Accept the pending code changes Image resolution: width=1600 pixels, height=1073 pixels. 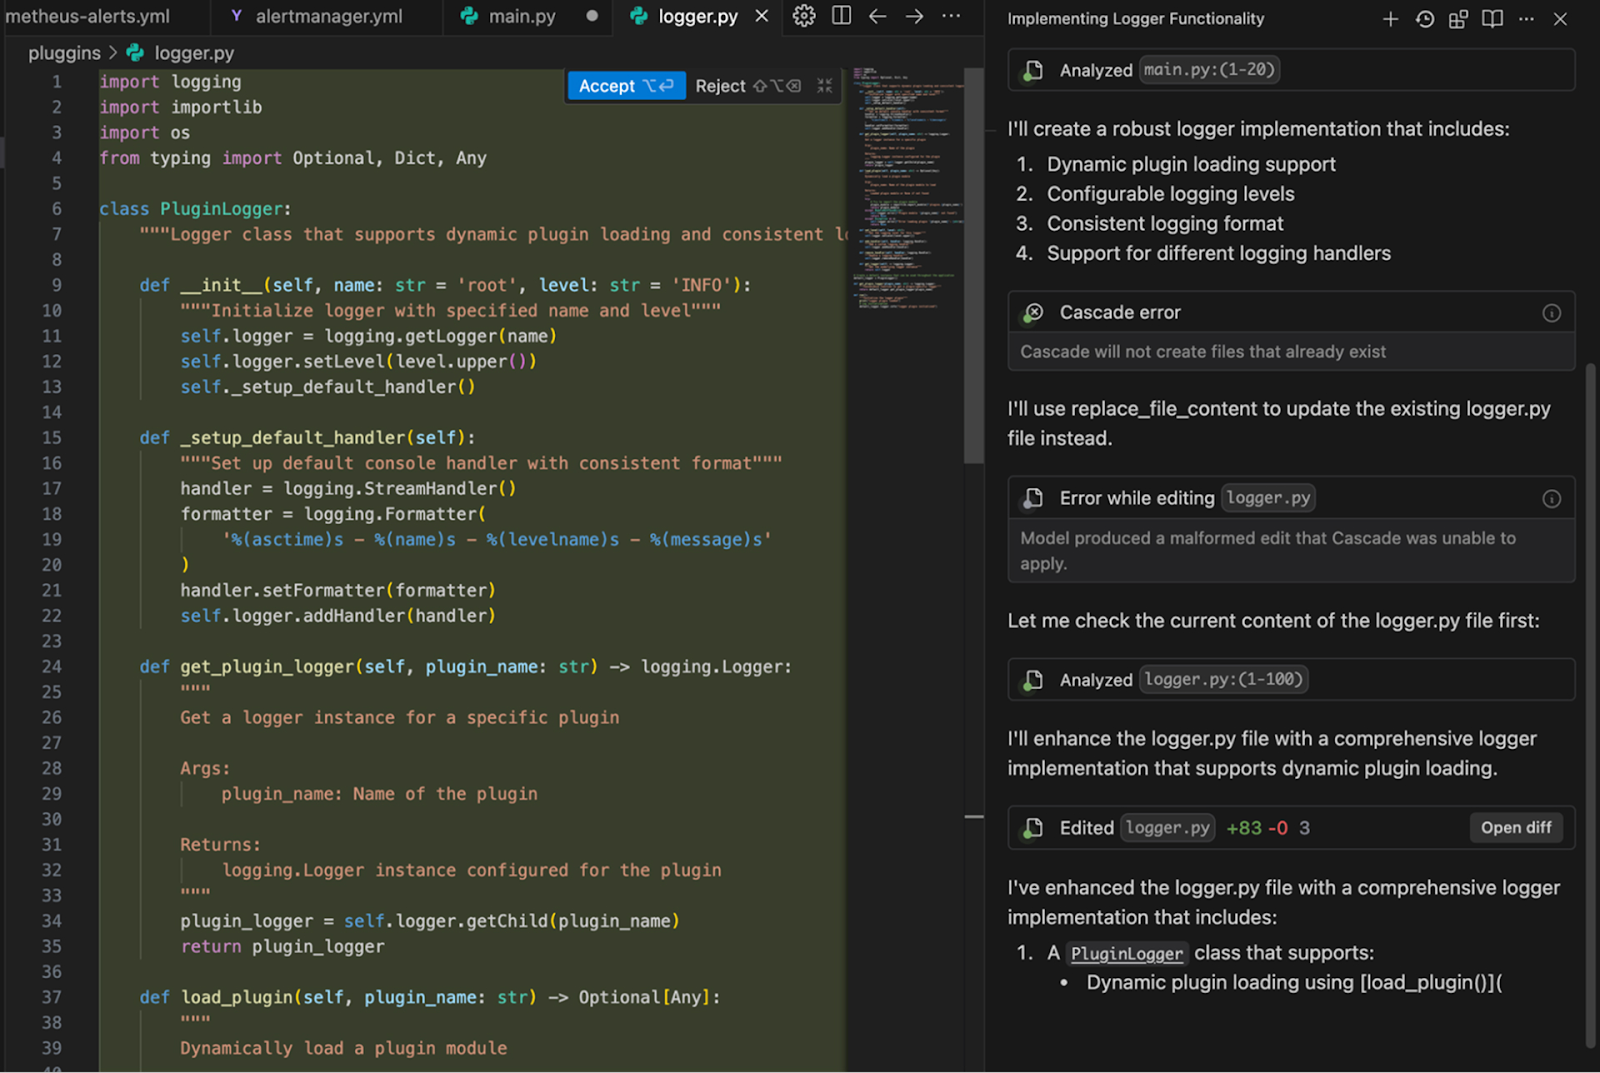point(626,86)
